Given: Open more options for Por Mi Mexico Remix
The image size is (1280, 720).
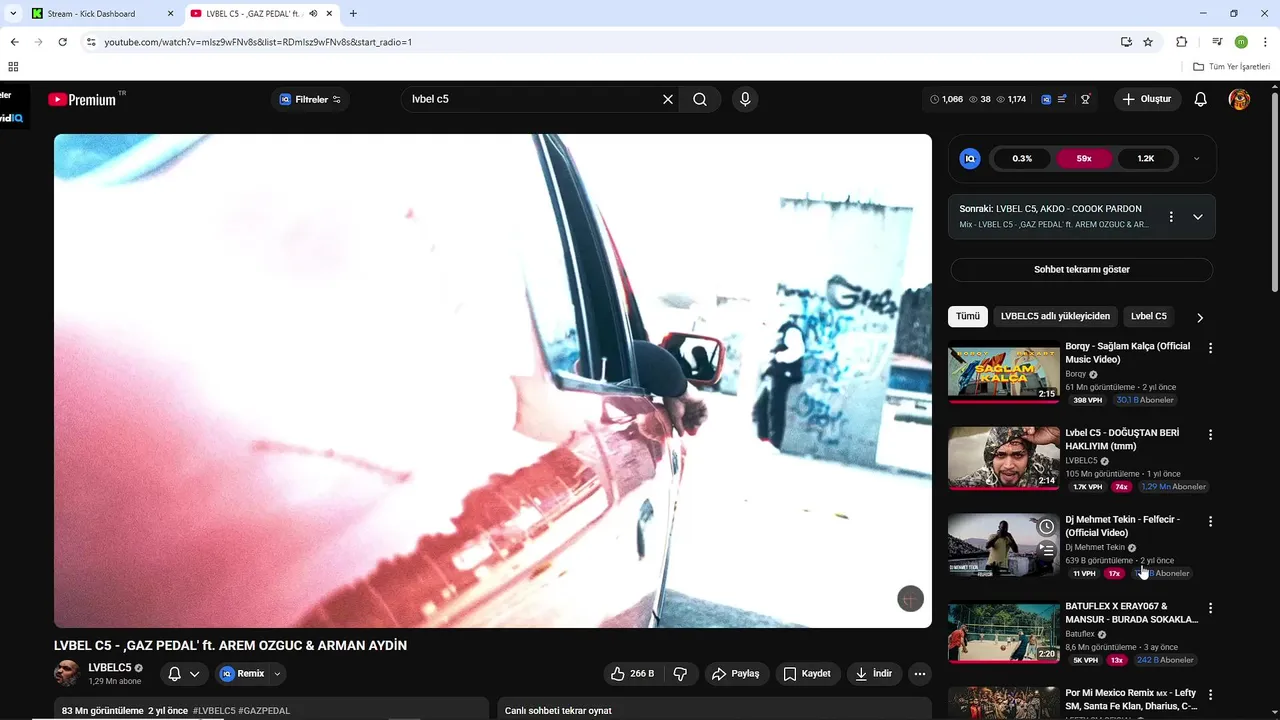Looking at the screenshot, I should 1210,695.
